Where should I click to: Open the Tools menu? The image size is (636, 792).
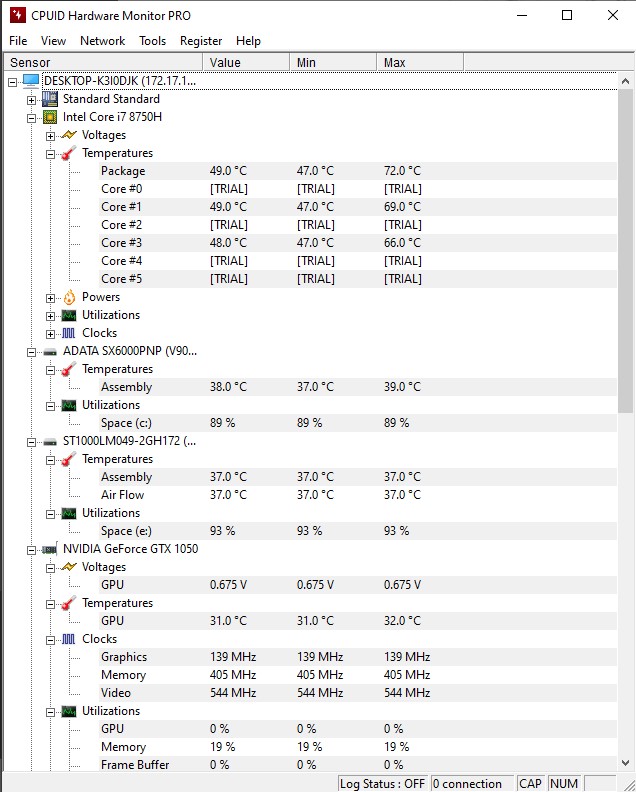152,41
